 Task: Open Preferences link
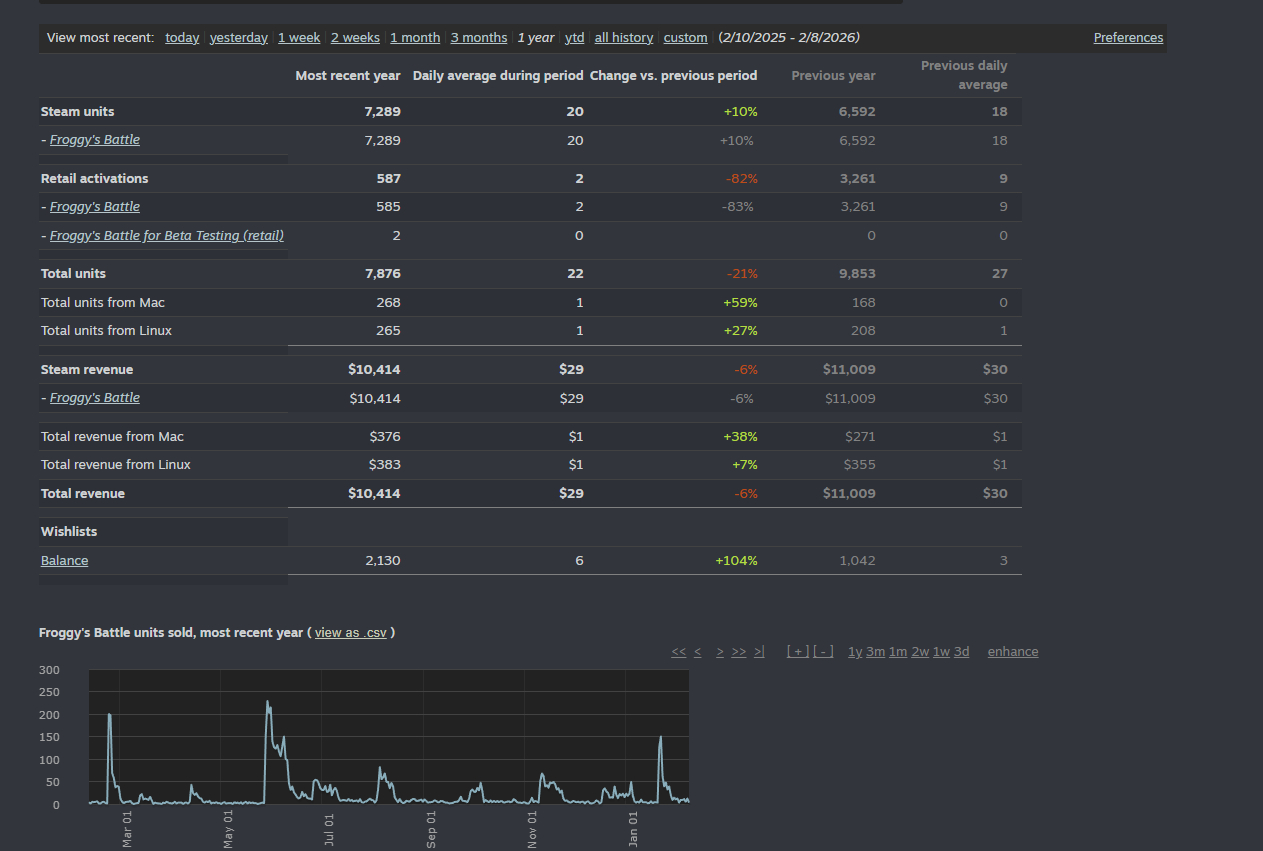[x=1128, y=38]
